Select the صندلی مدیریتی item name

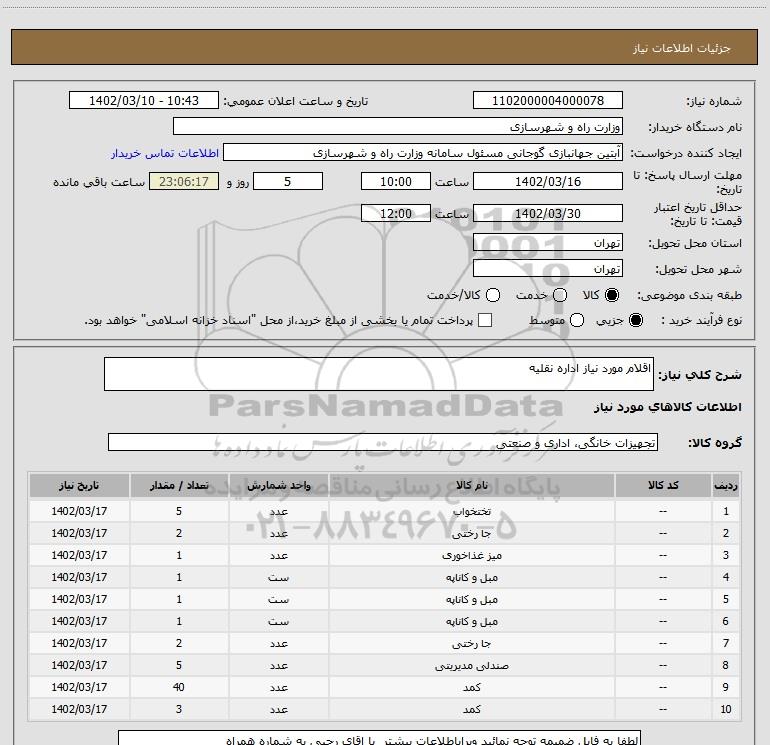pos(471,665)
